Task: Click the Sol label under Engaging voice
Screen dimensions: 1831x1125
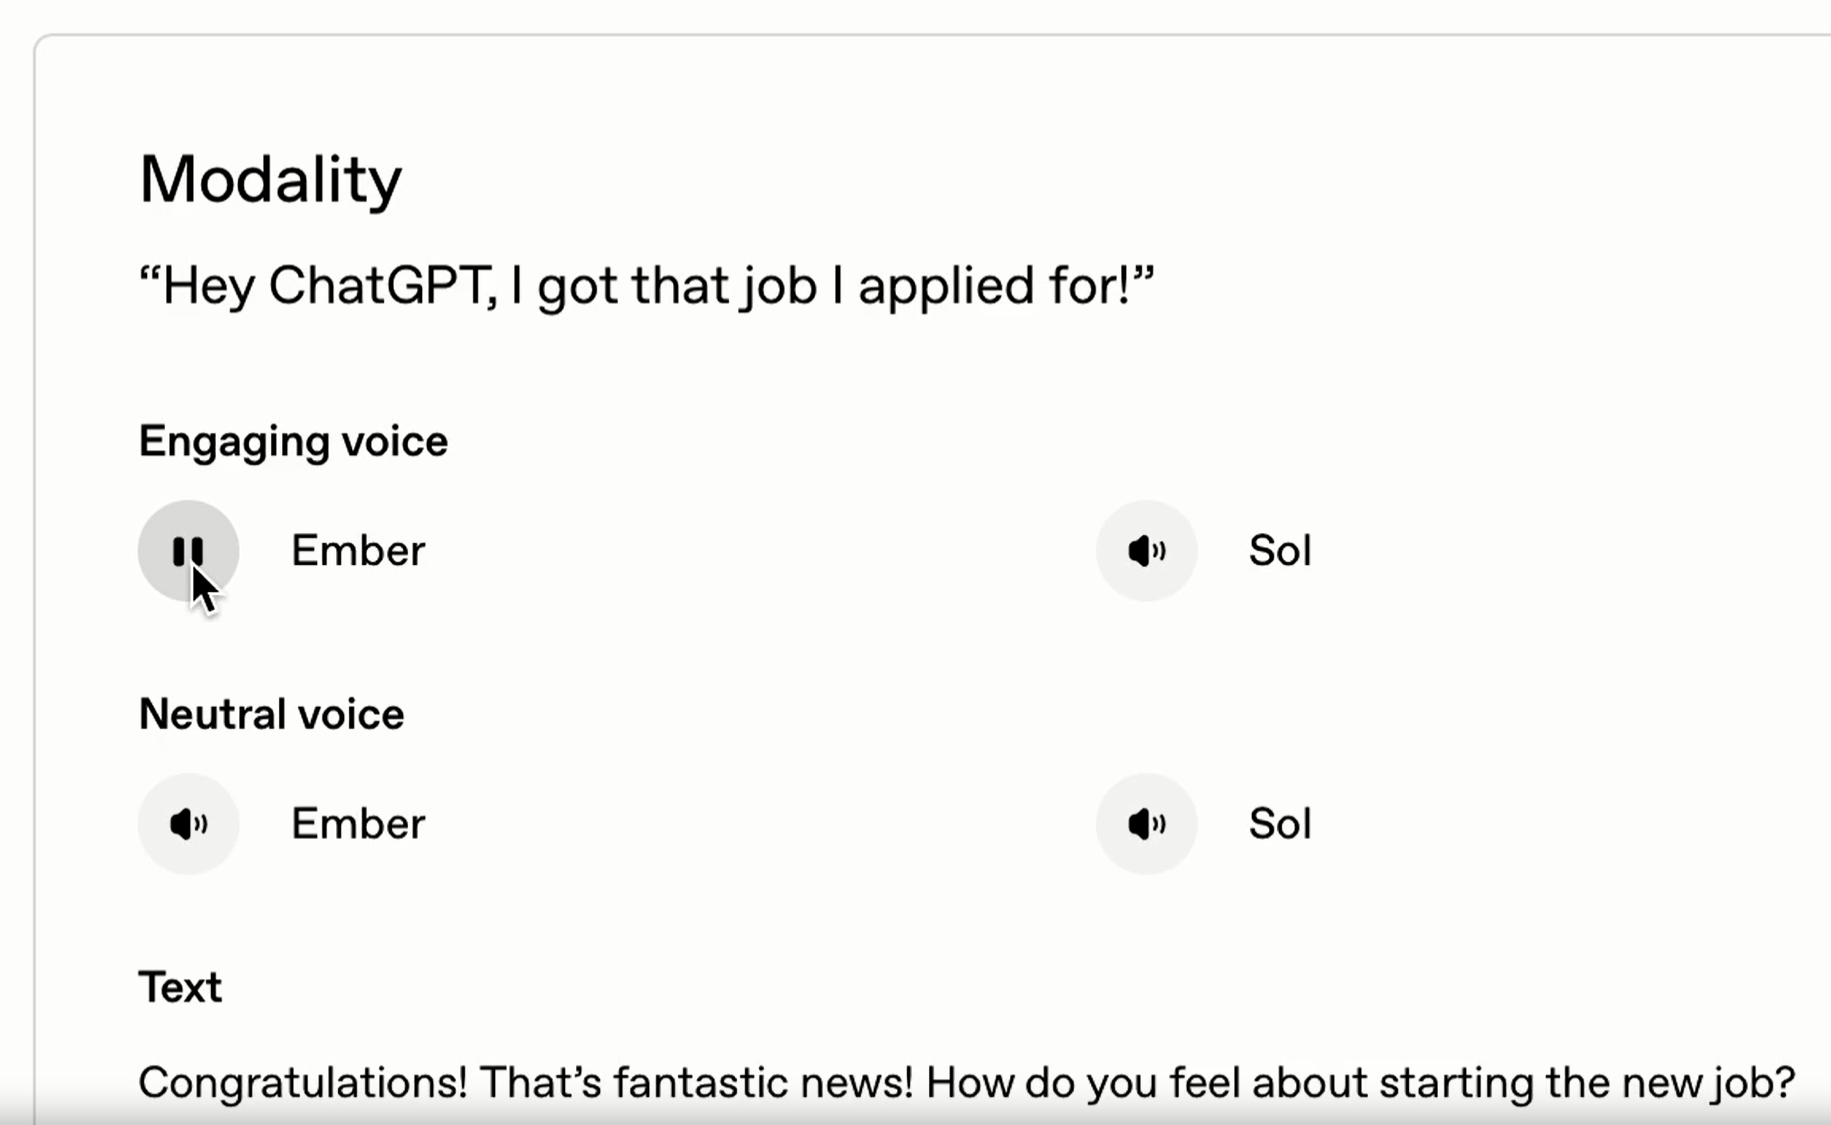Action: point(1279,551)
